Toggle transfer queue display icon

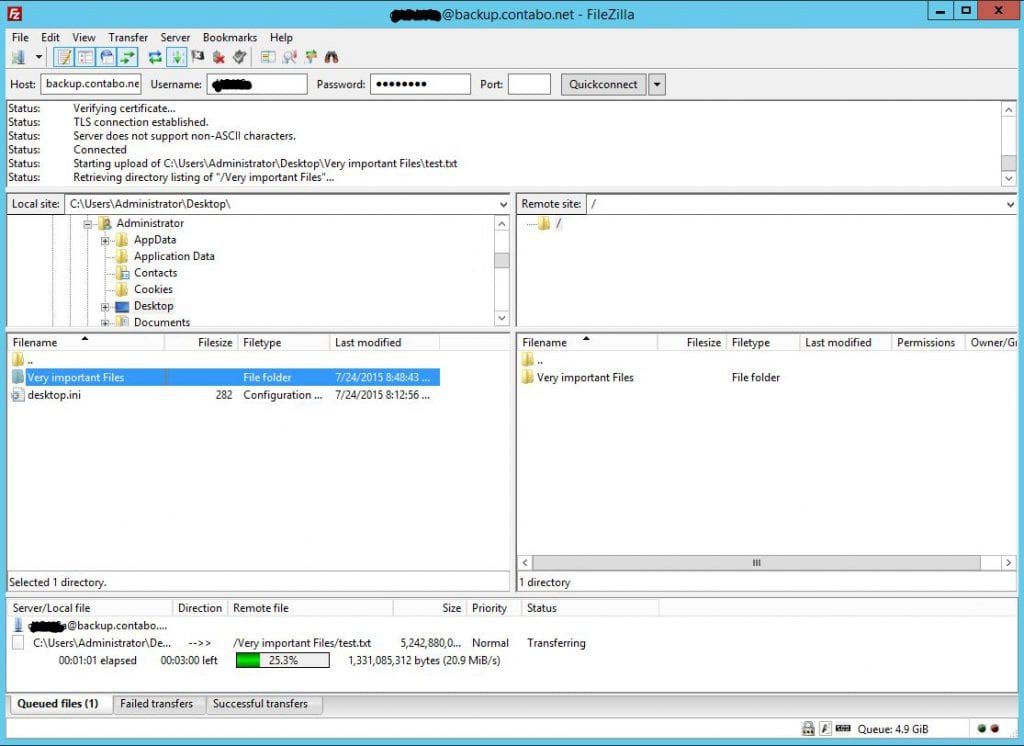[127, 57]
